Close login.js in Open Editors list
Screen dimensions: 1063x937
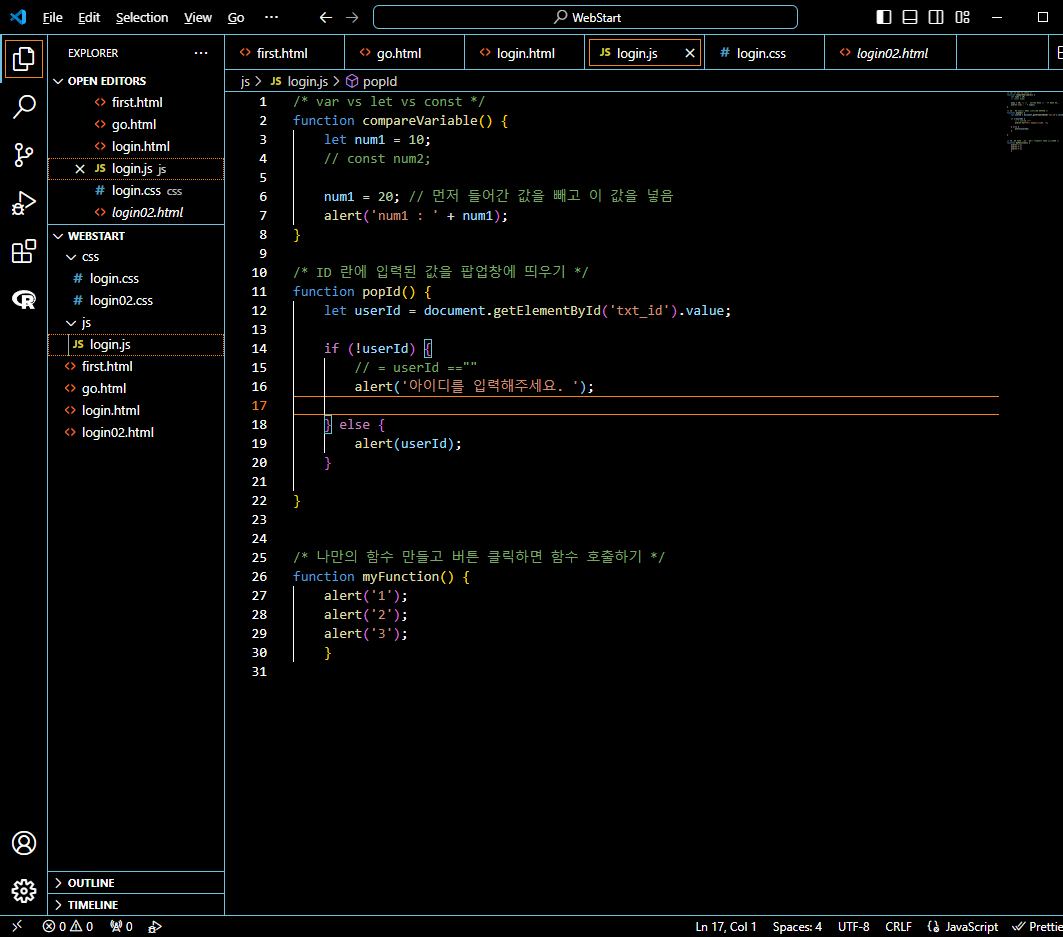(80, 169)
